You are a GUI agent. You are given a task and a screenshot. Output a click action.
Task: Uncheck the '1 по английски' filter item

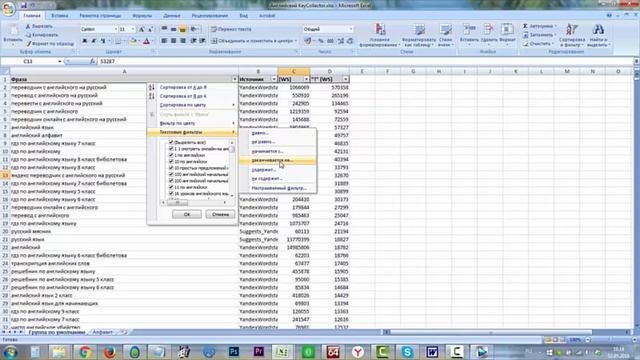171,155
